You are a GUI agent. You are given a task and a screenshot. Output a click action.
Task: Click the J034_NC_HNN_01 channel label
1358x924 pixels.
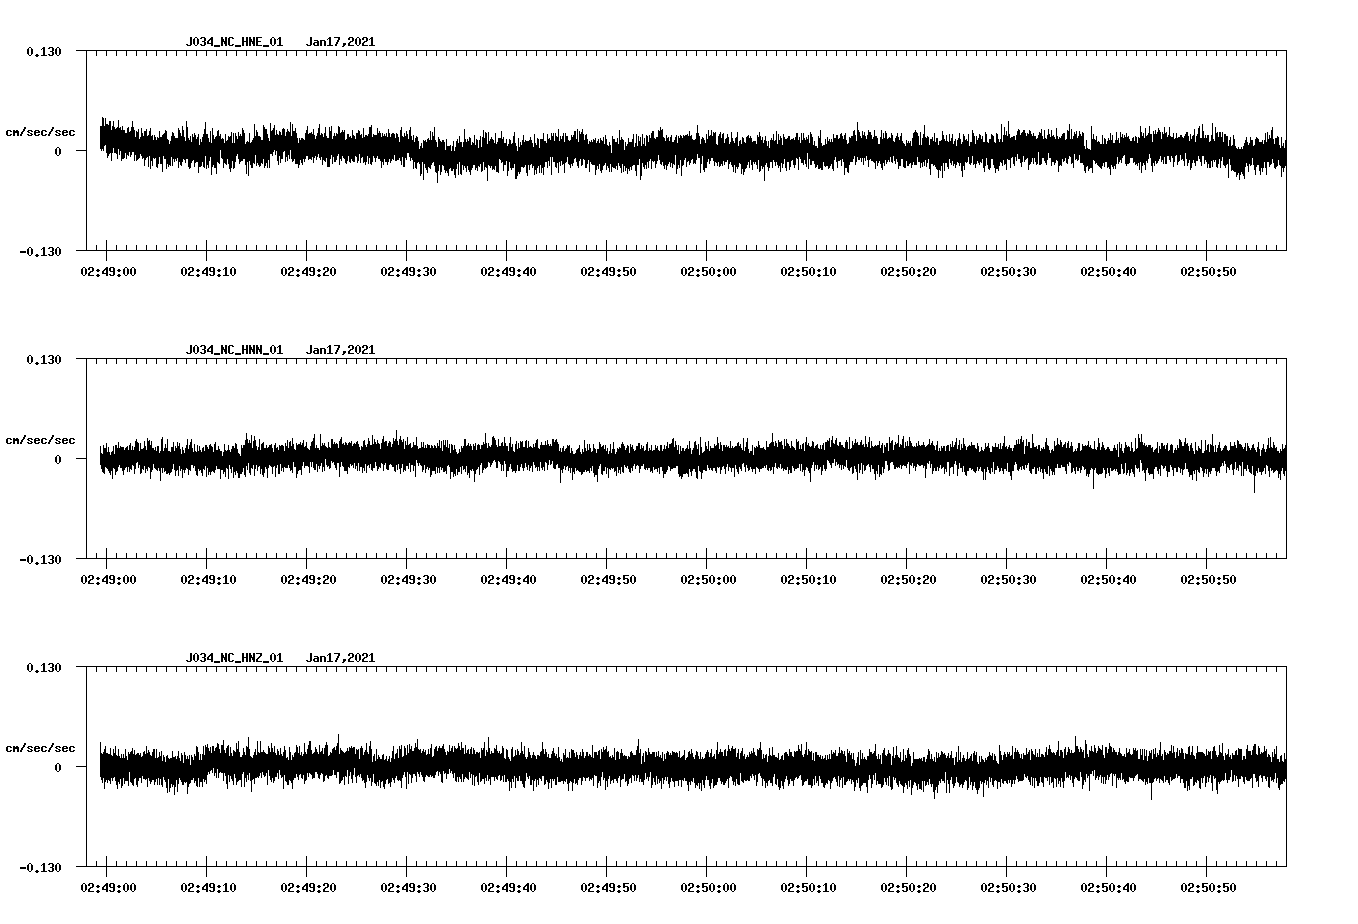tap(233, 349)
